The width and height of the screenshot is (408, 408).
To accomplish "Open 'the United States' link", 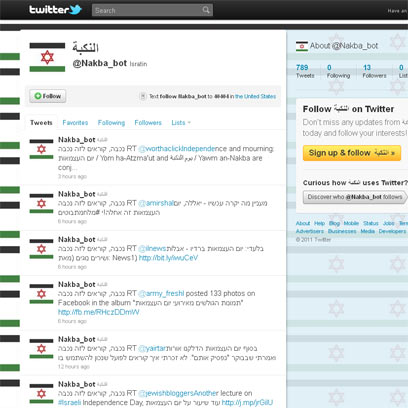I will coord(256,96).
